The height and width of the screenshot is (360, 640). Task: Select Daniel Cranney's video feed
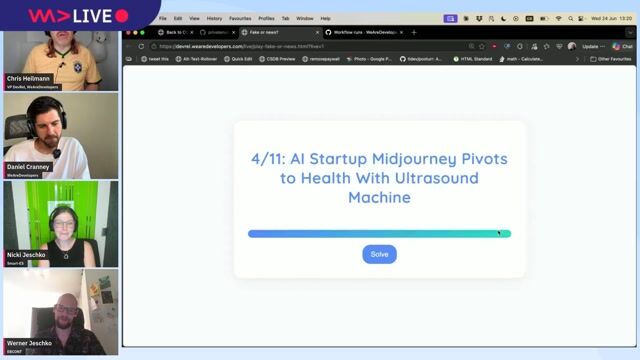pos(60,136)
